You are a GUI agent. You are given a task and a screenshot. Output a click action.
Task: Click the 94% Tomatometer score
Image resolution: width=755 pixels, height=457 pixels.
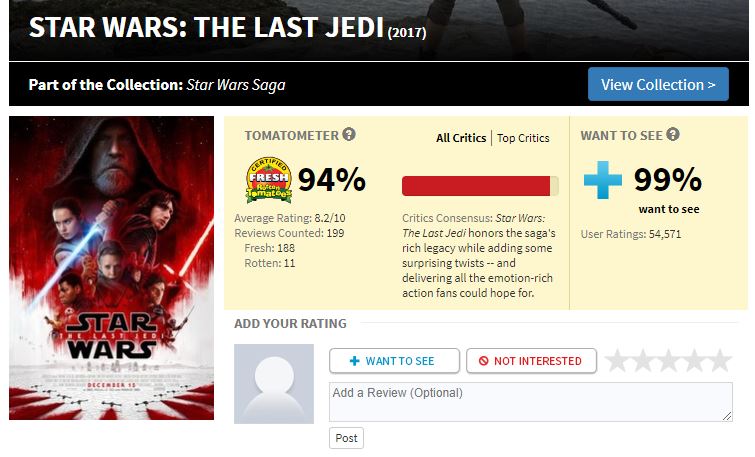click(332, 180)
